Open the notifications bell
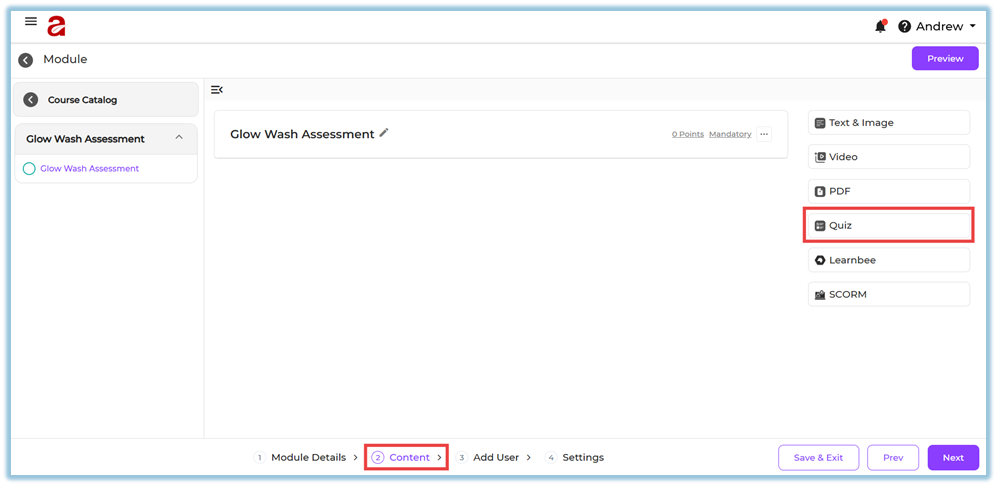The width and height of the screenshot is (997, 486). tap(880, 27)
